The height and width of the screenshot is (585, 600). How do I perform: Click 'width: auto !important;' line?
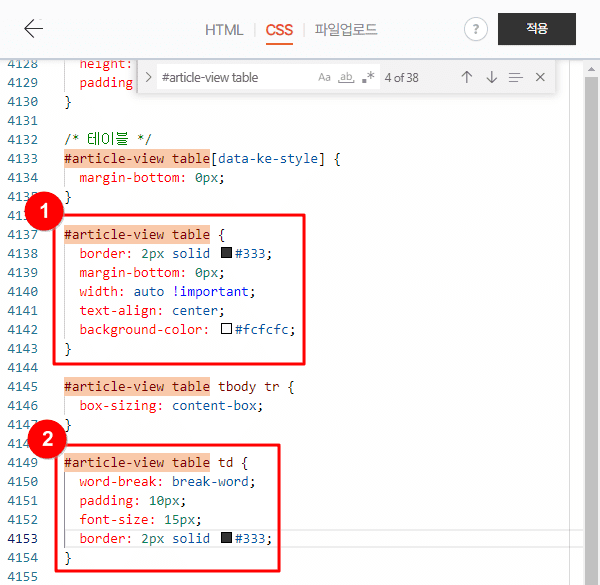click(167, 292)
